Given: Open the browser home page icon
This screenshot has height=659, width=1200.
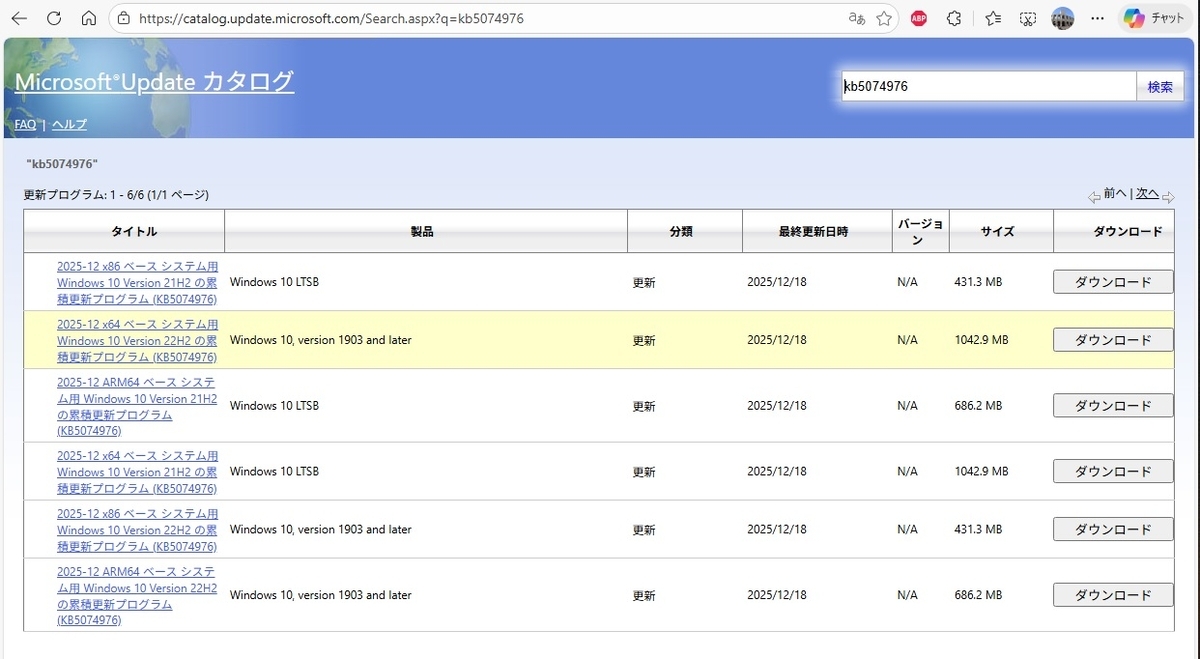Looking at the screenshot, I should tap(89, 18).
